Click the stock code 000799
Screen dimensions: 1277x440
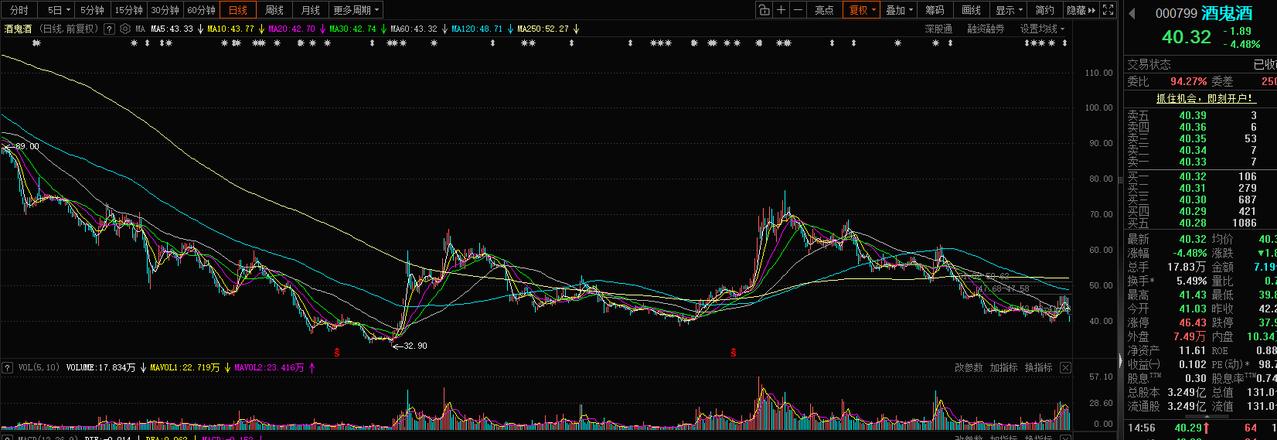tap(1176, 13)
